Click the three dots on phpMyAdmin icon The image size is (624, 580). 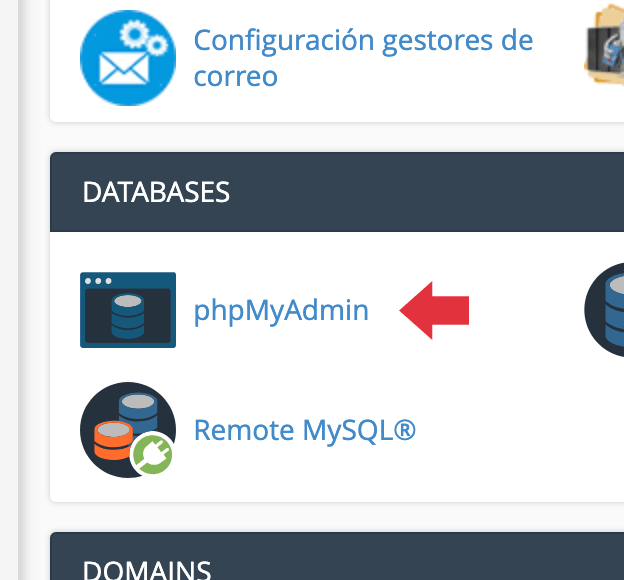(x=98, y=281)
